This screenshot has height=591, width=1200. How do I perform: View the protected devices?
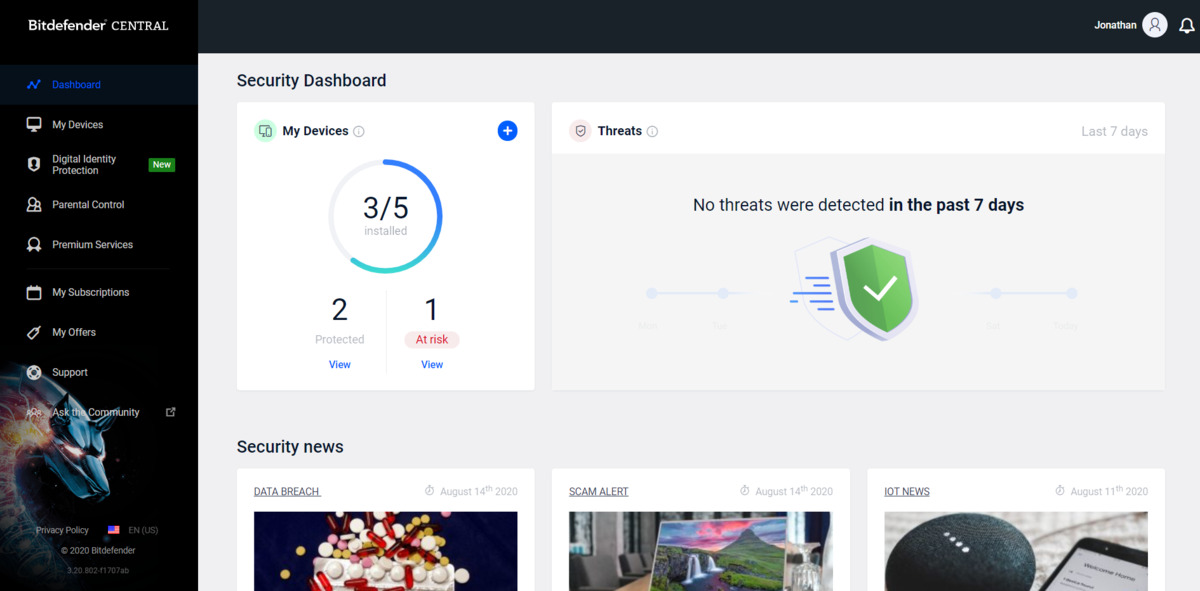(x=340, y=365)
